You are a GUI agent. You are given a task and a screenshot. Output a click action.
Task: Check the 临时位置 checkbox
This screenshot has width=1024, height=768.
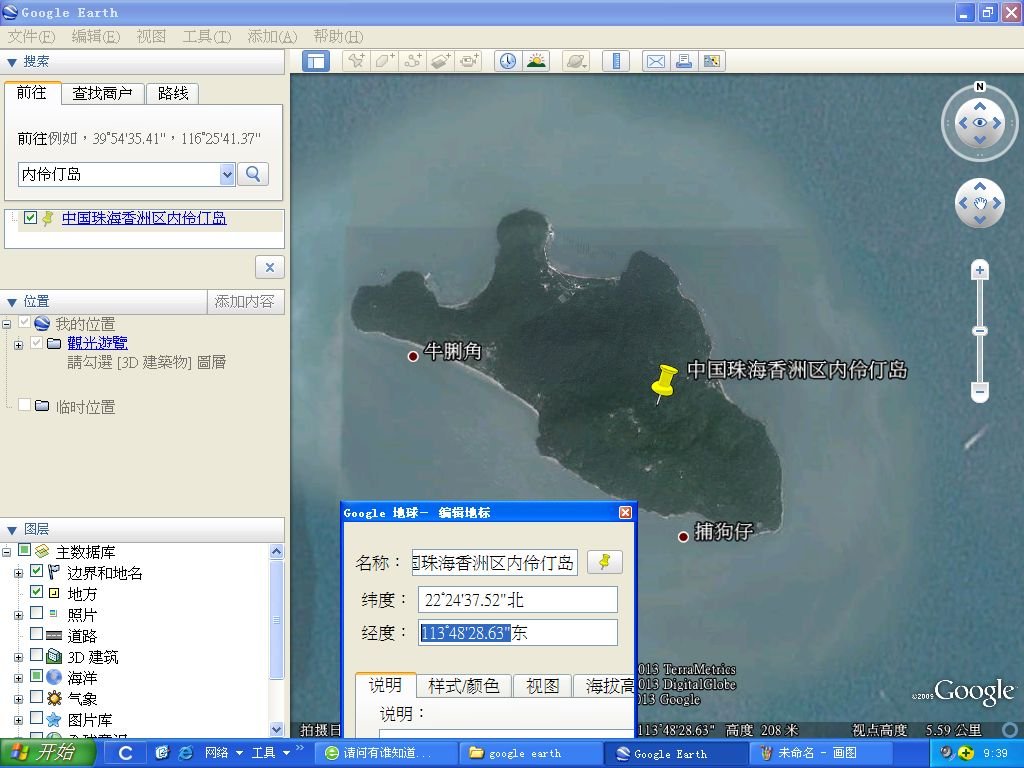click(24, 405)
